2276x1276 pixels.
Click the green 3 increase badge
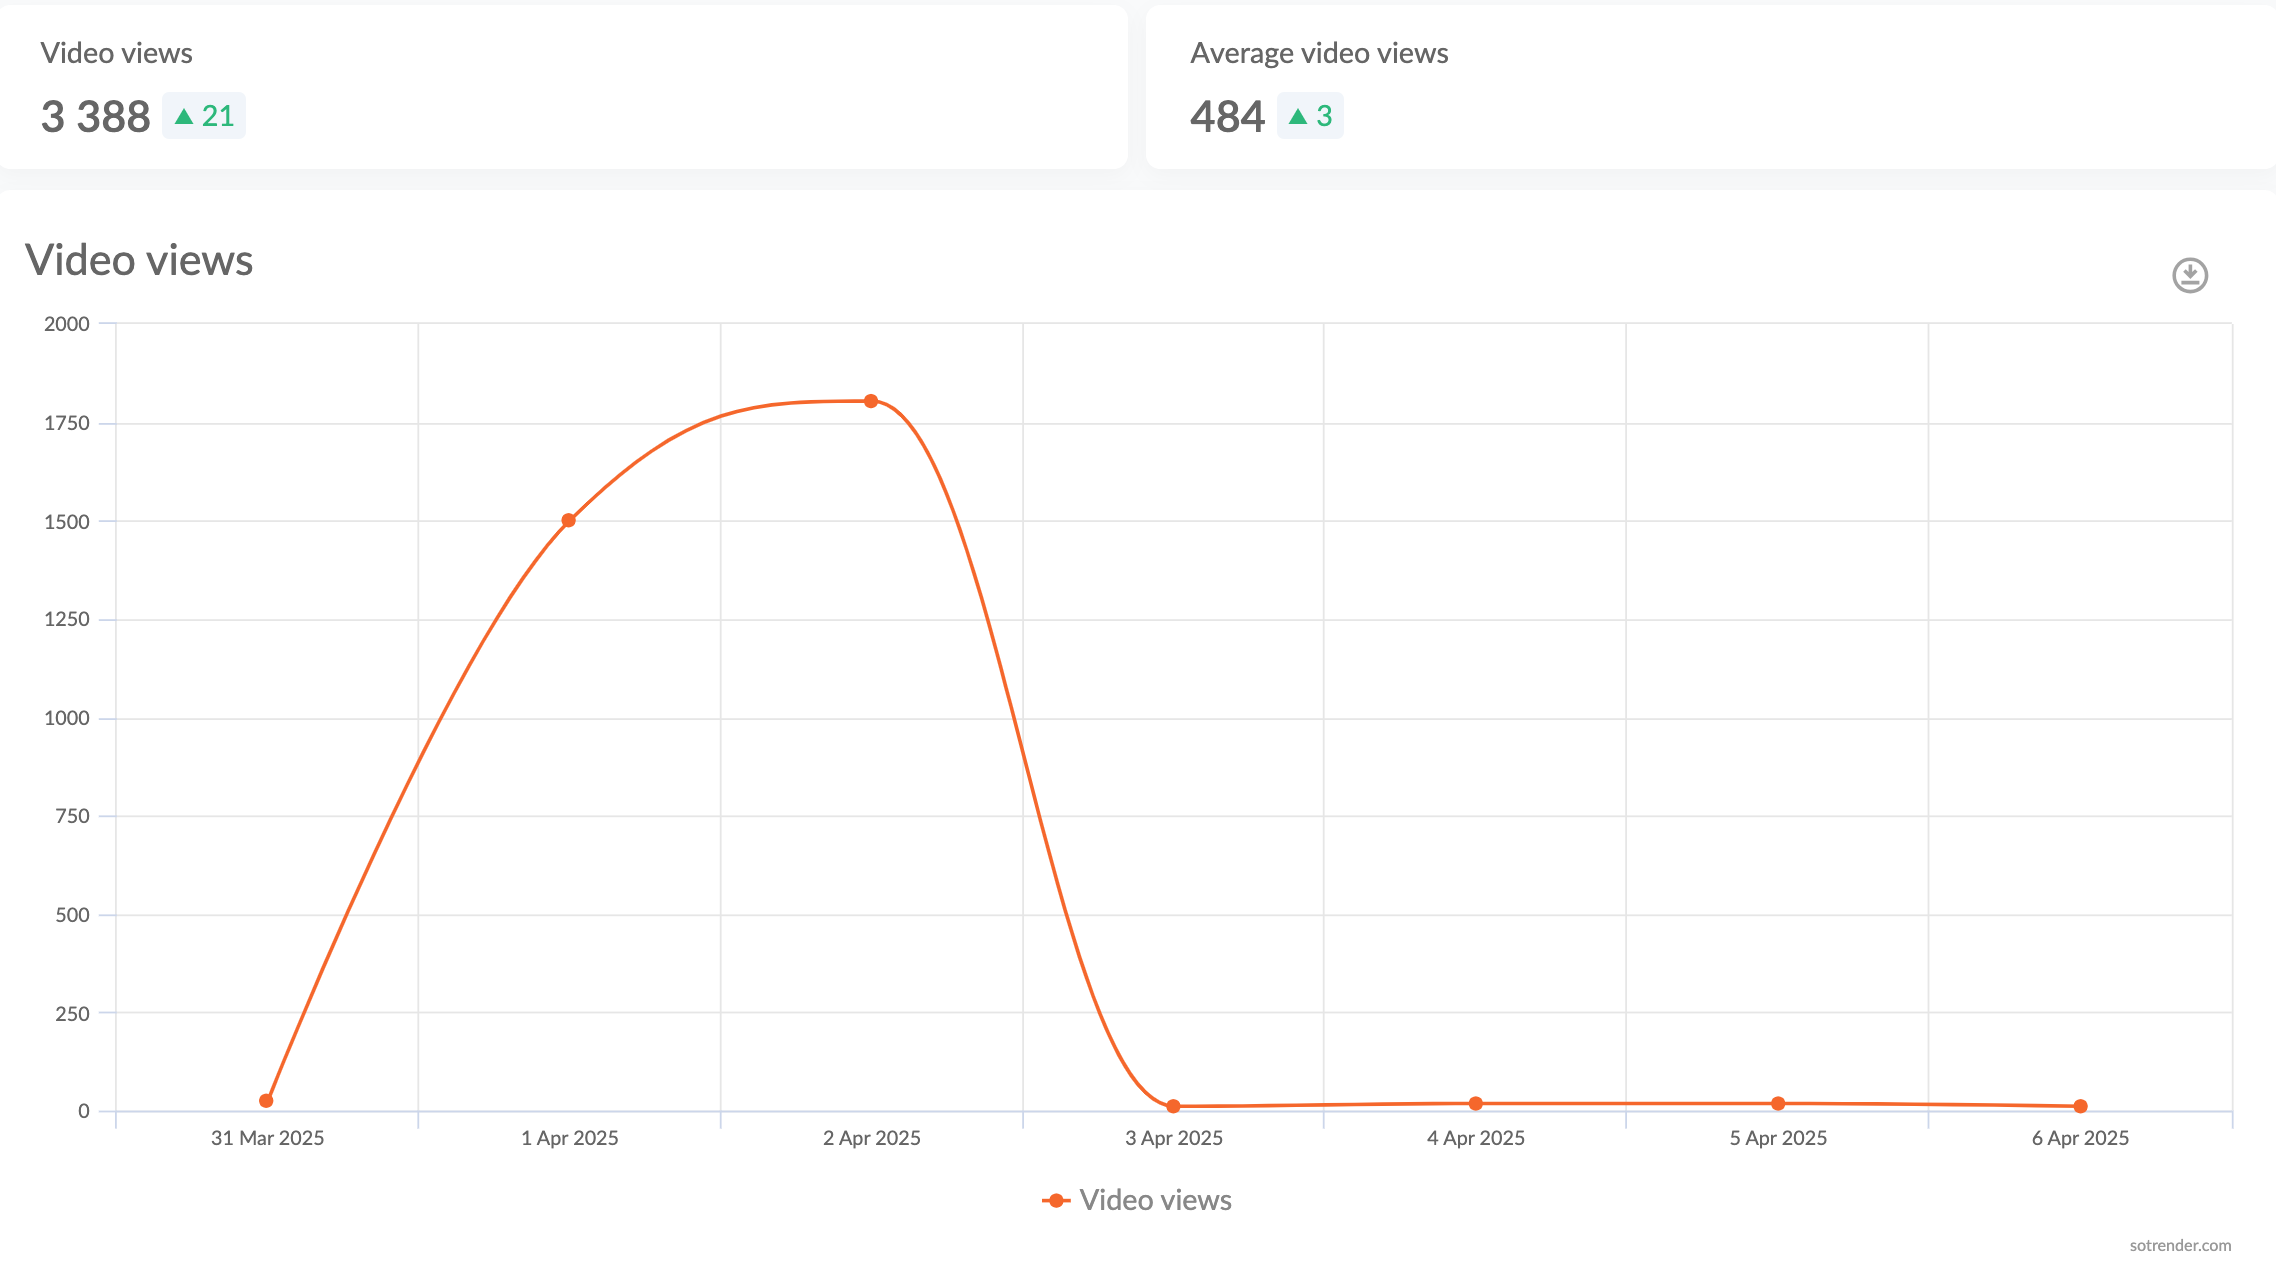(x=1310, y=116)
